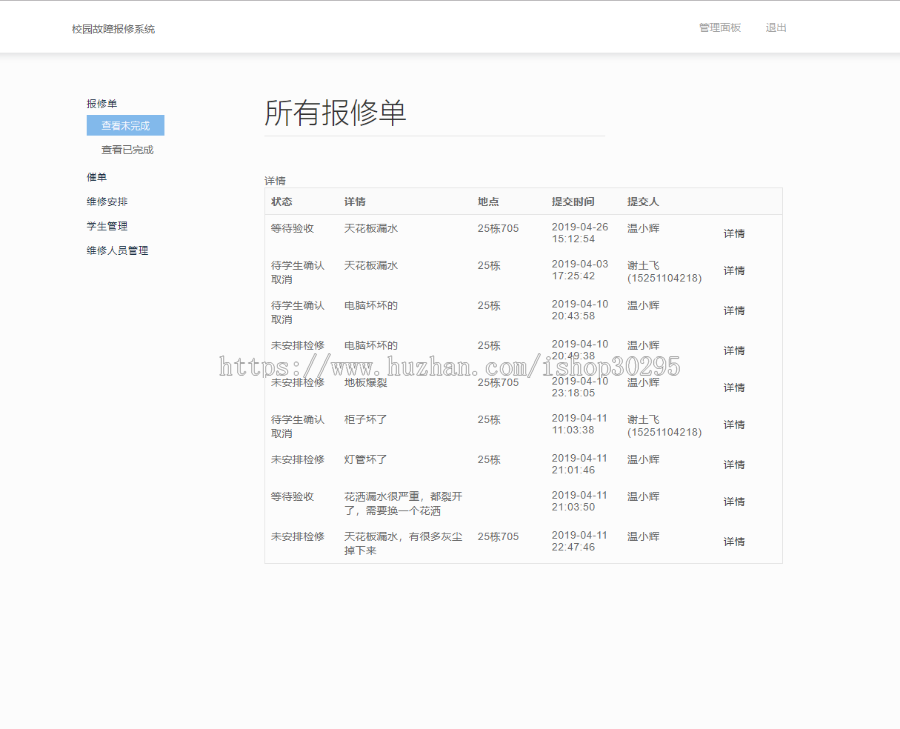Screen dimensions: 900x729
Task: Click the 提交人 column header
Action: pos(643,201)
